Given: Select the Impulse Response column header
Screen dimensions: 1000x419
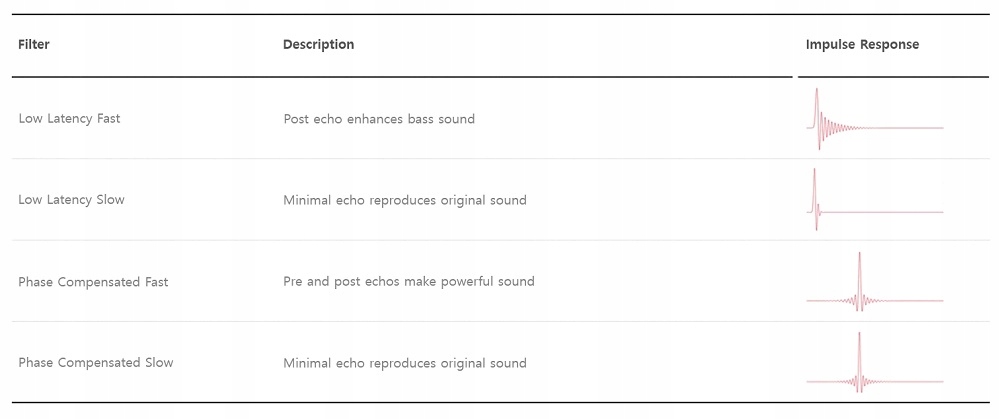Looking at the screenshot, I should 862,44.
